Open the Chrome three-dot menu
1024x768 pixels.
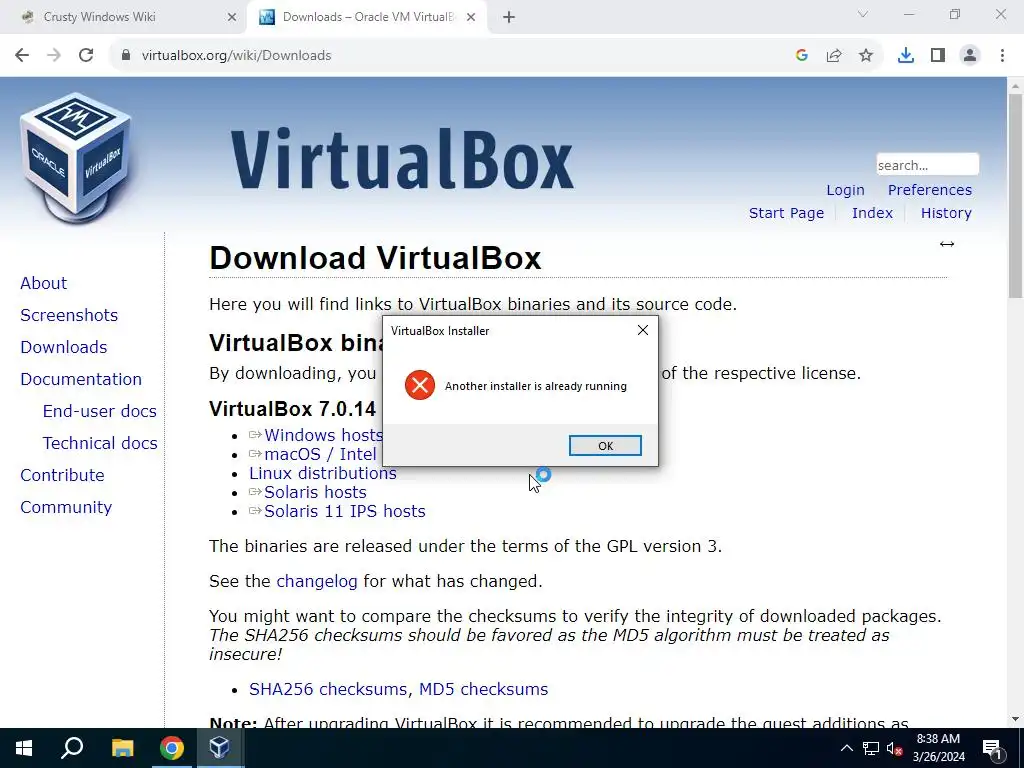point(1002,56)
